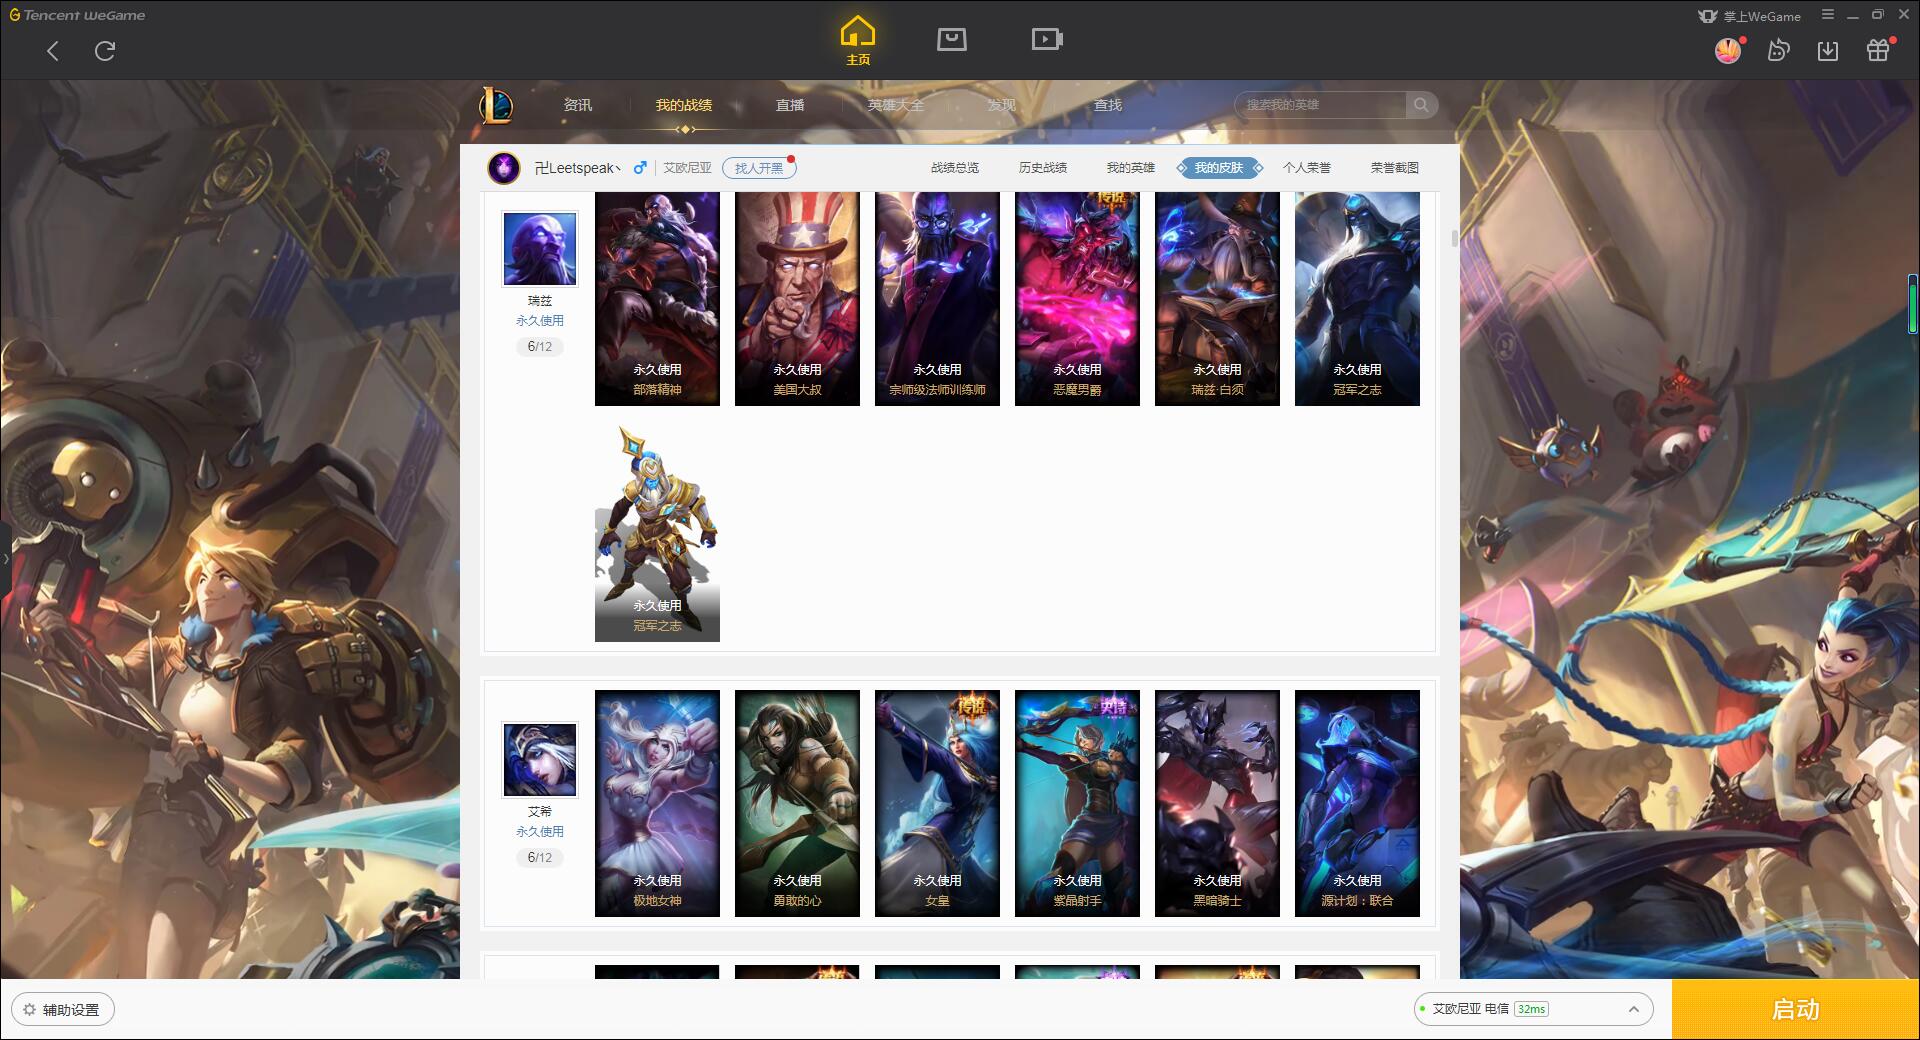
Task: Click the 6/12 count under 瑞兹
Action: coord(540,347)
